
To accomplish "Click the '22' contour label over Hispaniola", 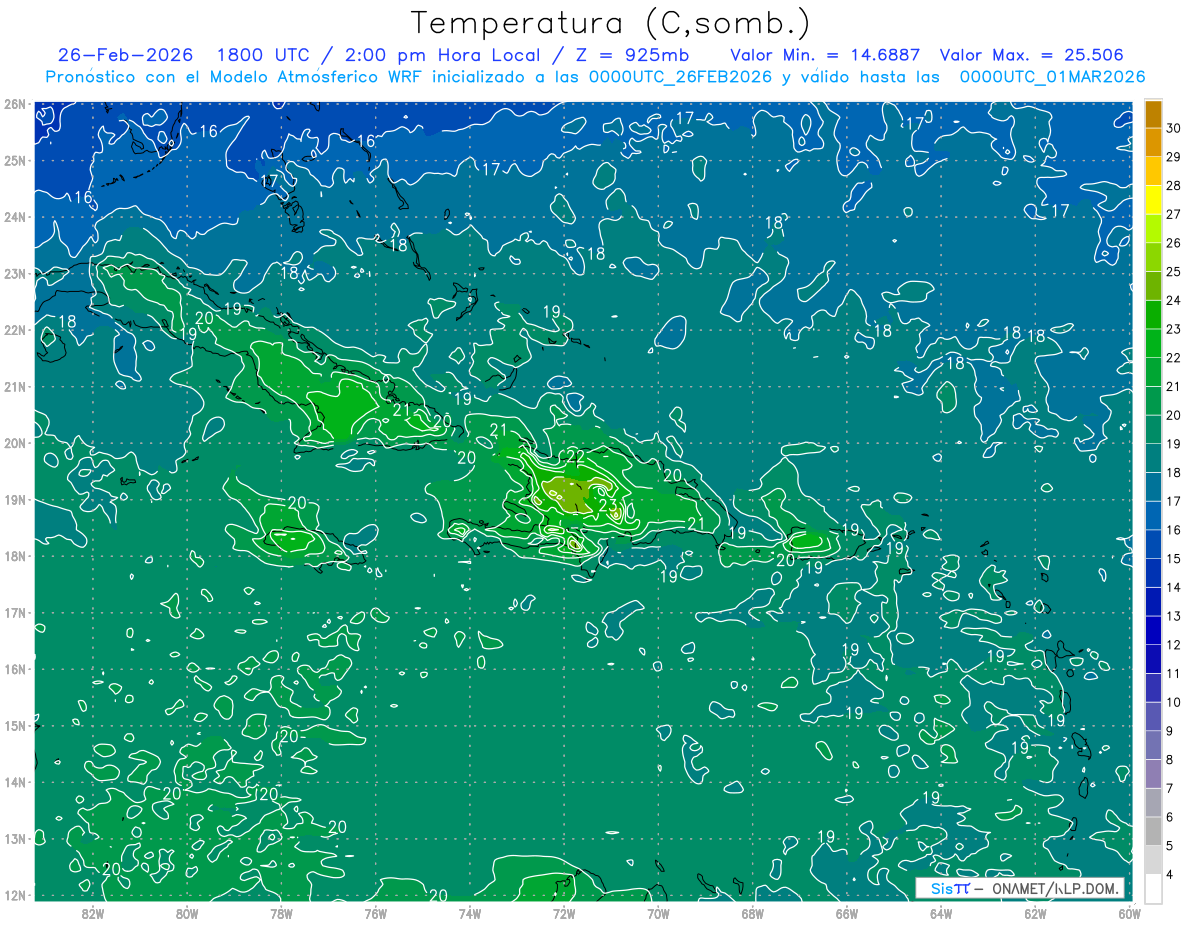I will coord(575,457).
